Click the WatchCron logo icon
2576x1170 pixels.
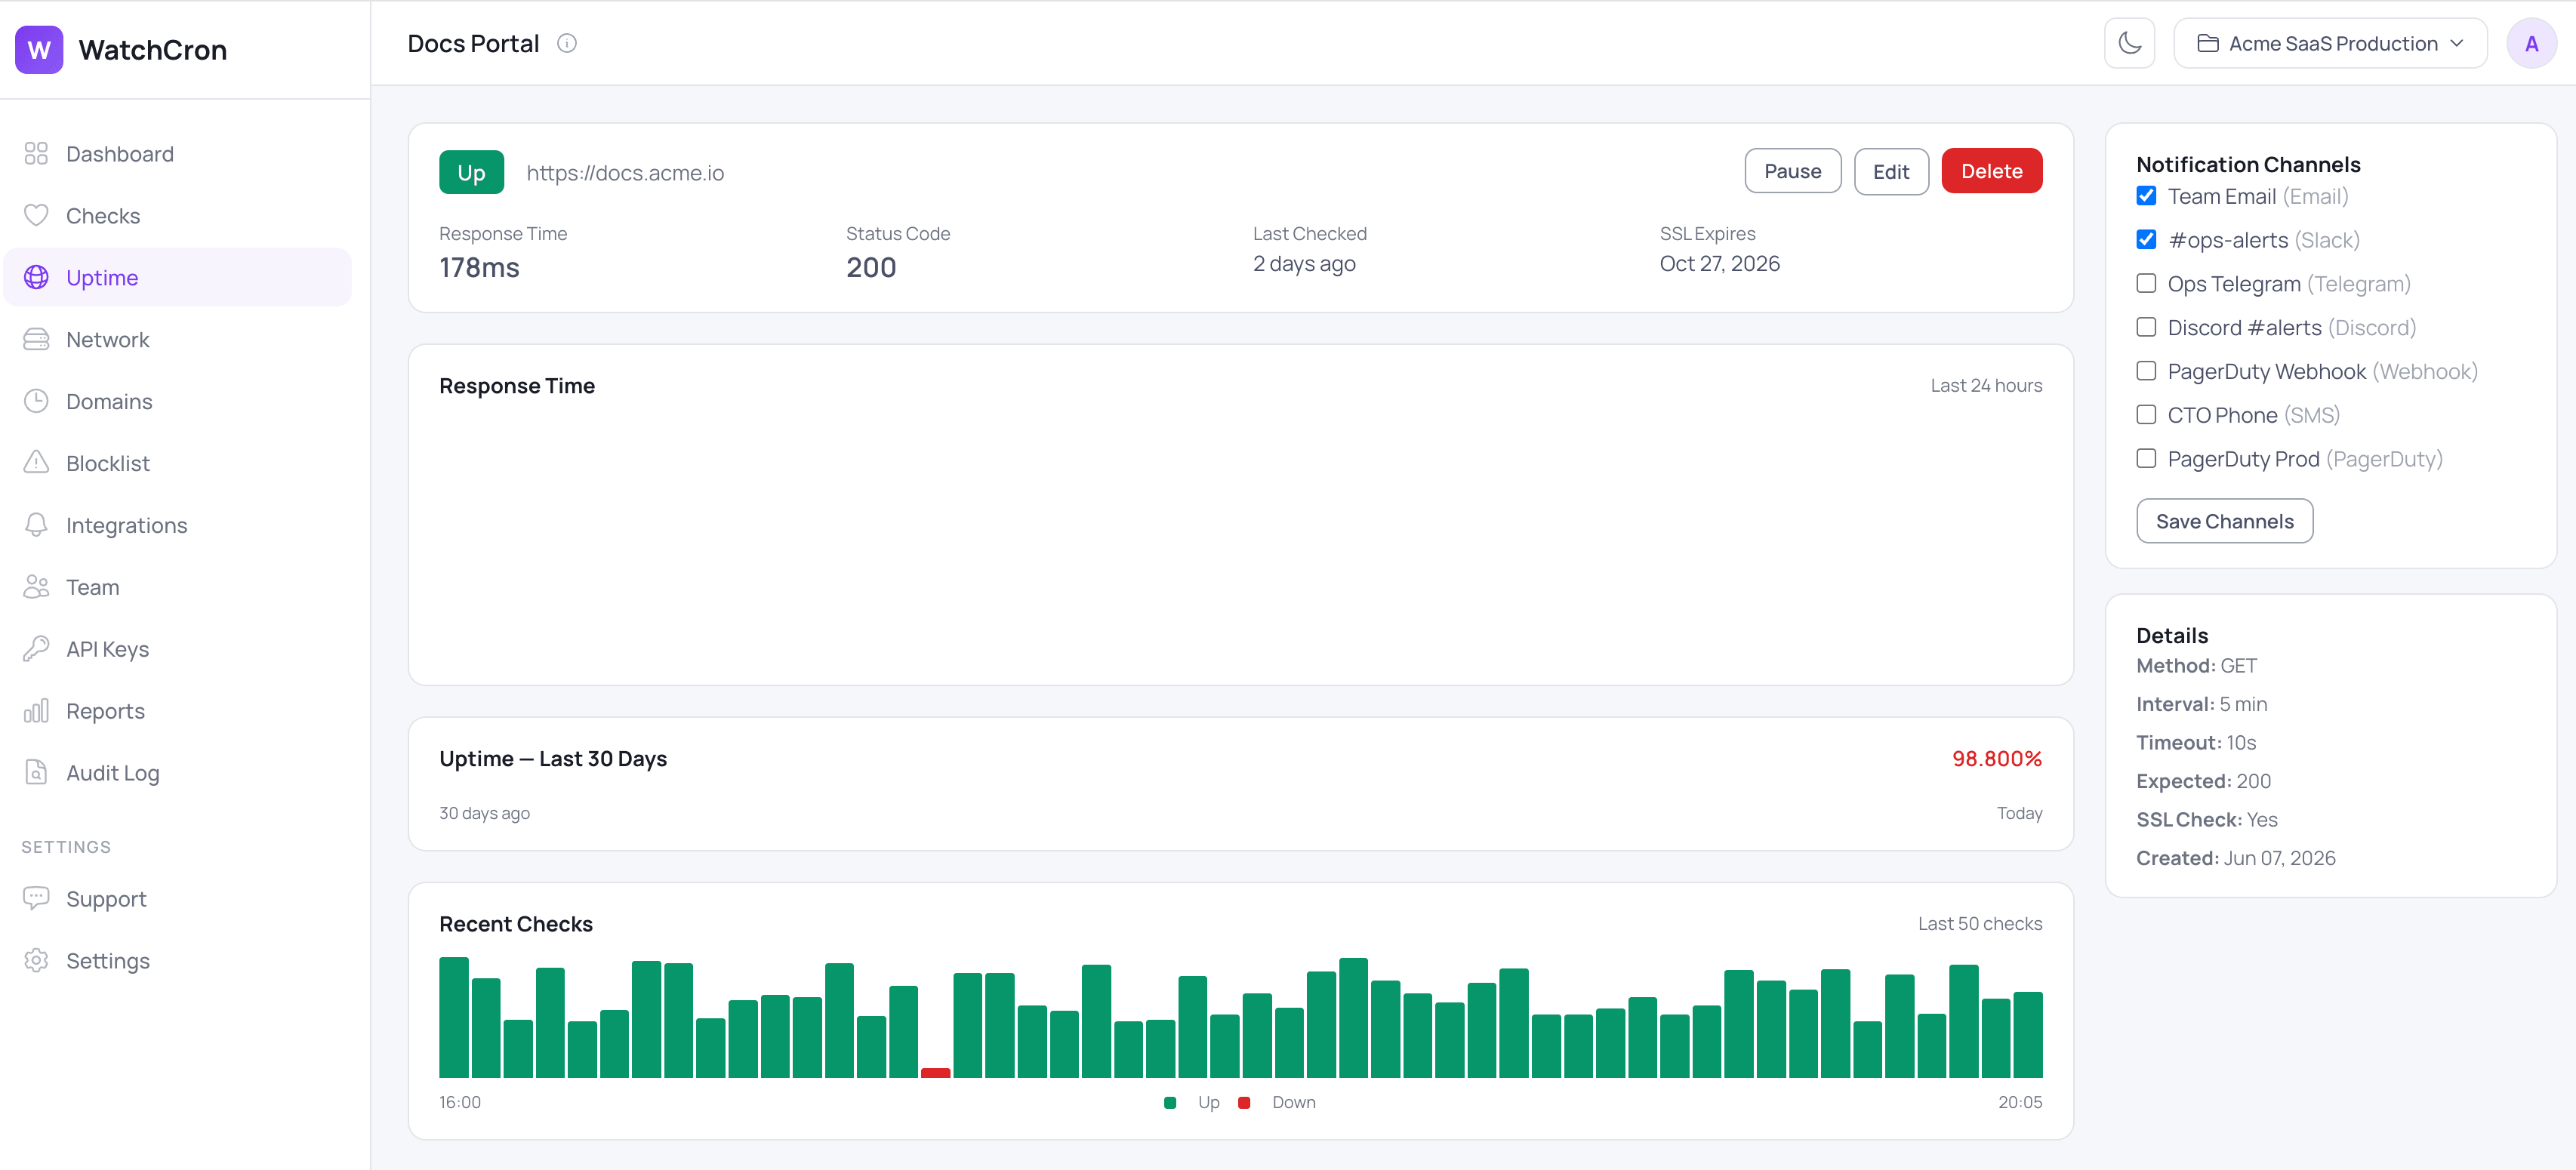tap(39, 50)
